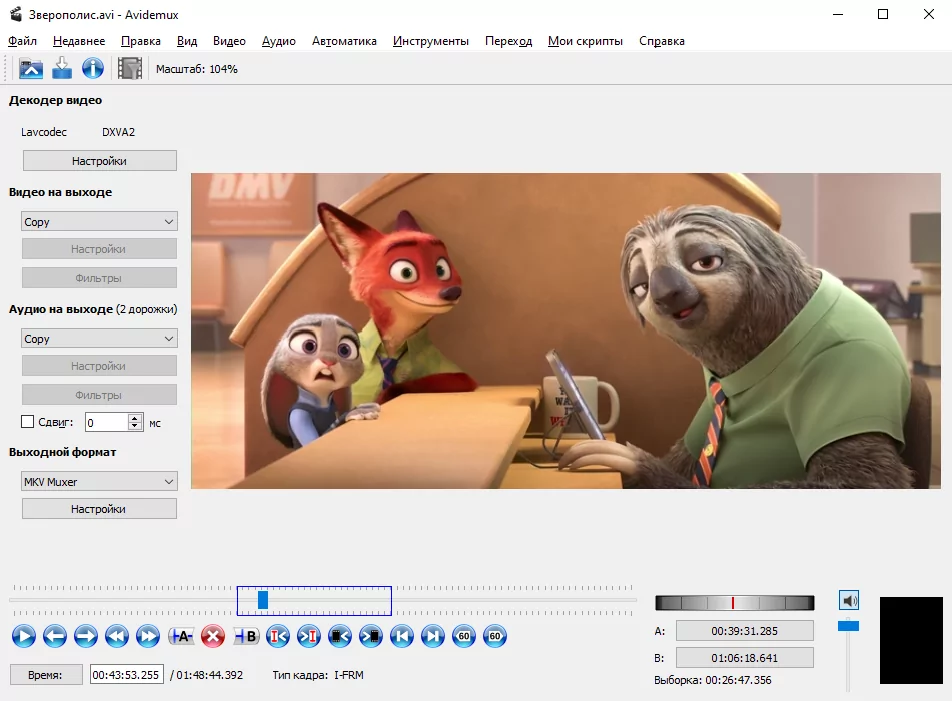
Task: Open the Мои скрипты menu
Action: [x=585, y=41]
